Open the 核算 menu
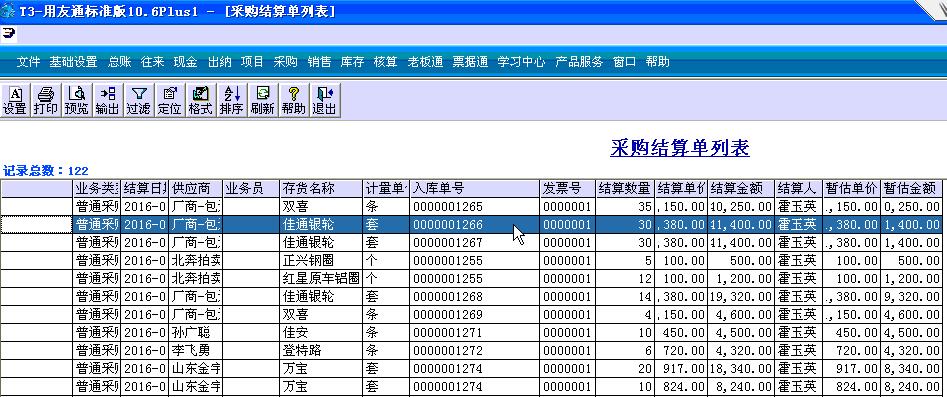 point(385,62)
